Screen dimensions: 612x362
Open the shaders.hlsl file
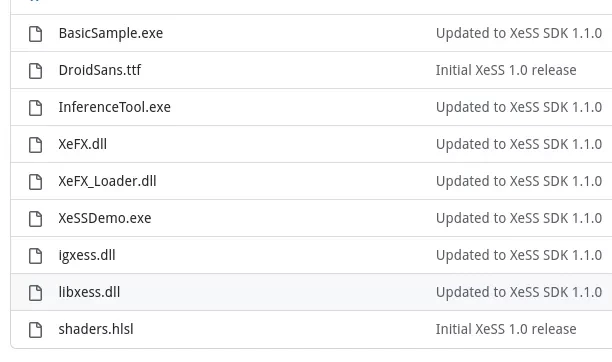(96, 329)
